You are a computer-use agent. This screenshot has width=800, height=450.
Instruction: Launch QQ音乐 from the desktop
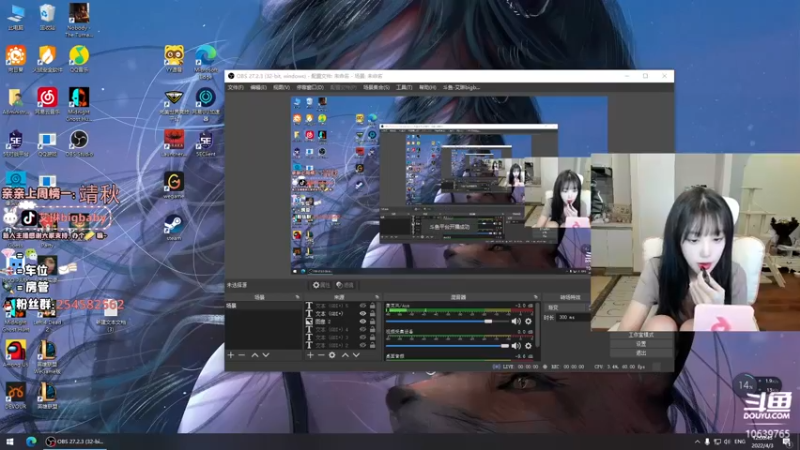[79, 59]
